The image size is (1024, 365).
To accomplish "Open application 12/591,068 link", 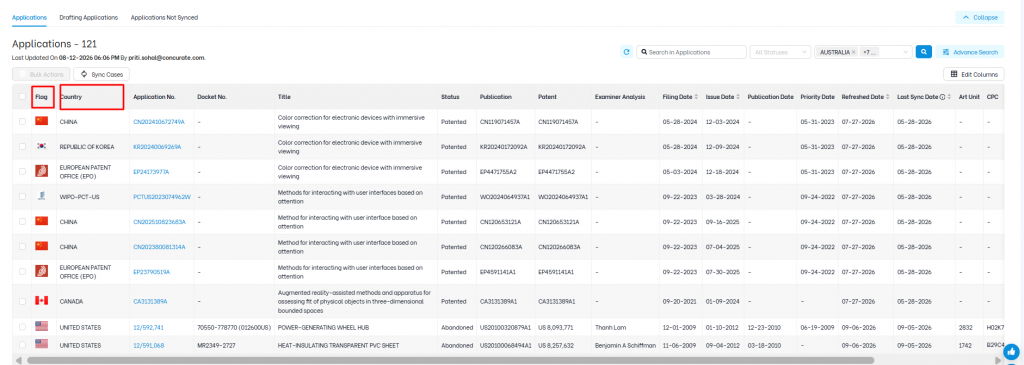I will (148, 345).
